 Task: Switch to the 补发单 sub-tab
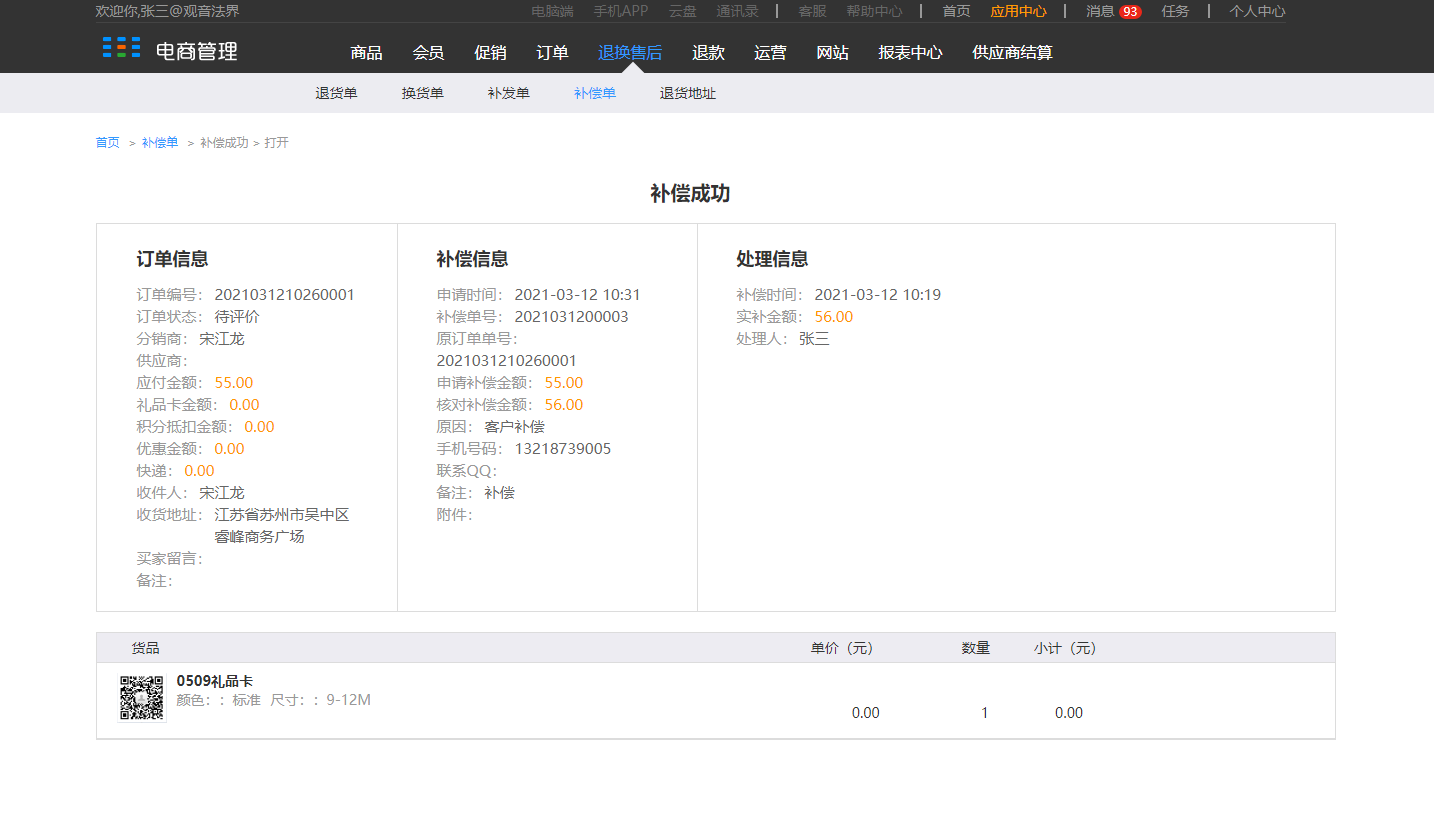(509, 93)
